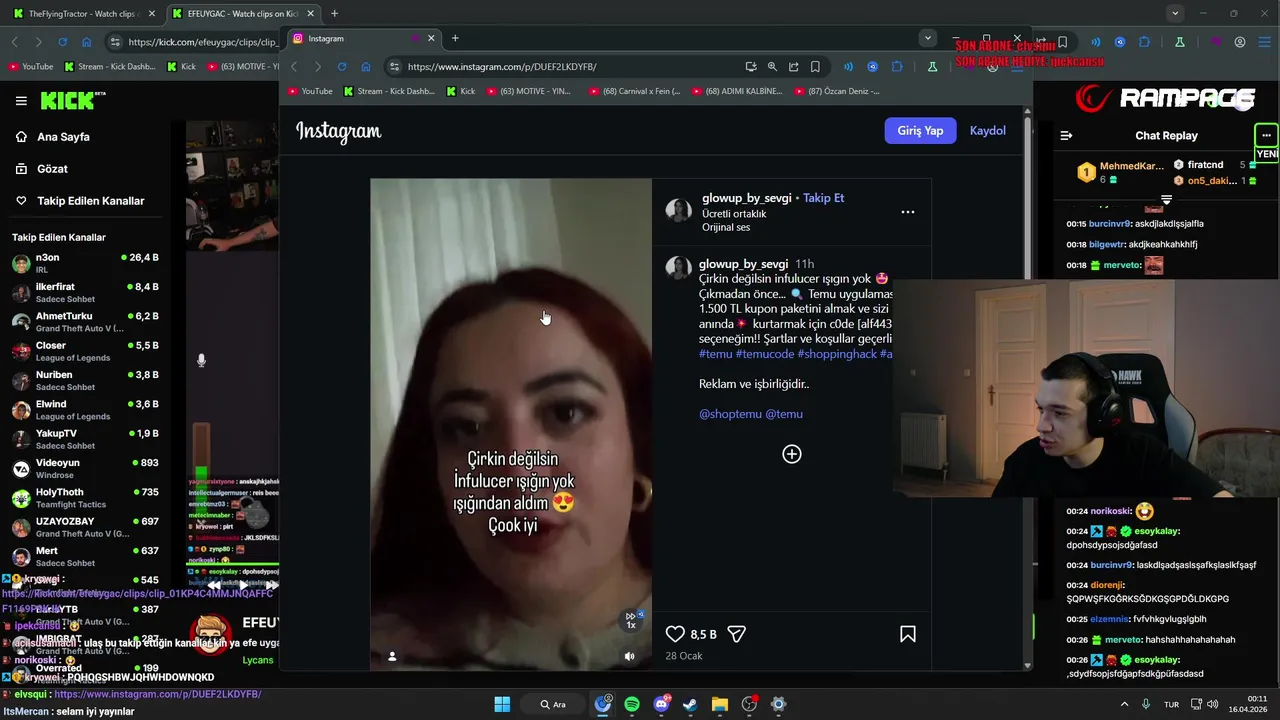Viewport: 1280px width, 720px height.
Task: Open glowup_by_sevgi profile avatar in header
Action: click(x=679, y=210)
